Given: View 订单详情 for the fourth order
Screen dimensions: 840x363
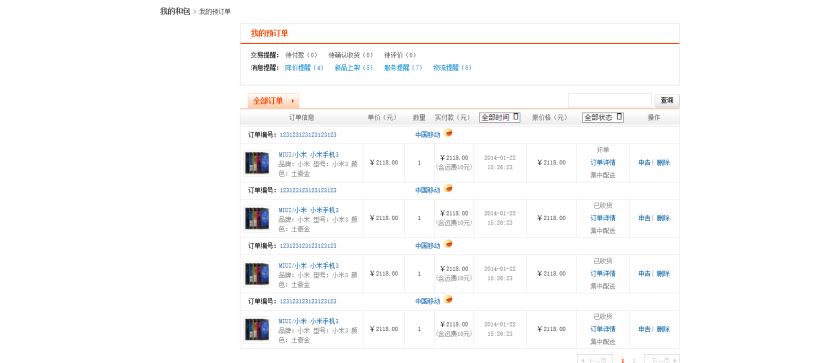Looking at the screenshot, I should (x=603, y=329).
